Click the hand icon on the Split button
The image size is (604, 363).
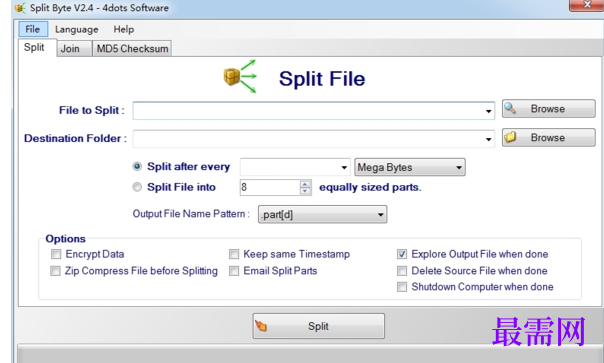coord(261,326)
